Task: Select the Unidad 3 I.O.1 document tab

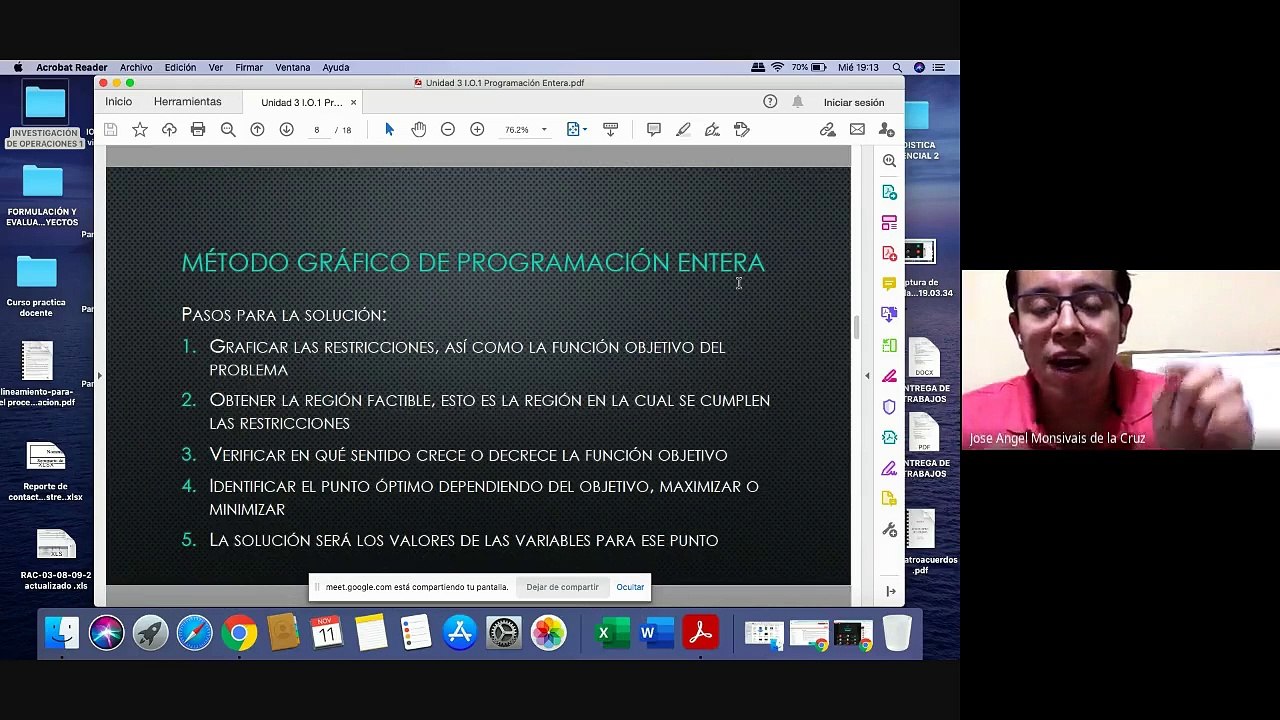Action: coord(301,102)
